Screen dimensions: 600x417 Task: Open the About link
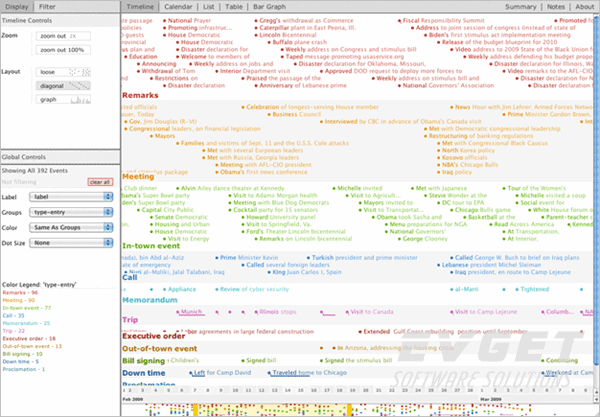(x=585, y=7)
